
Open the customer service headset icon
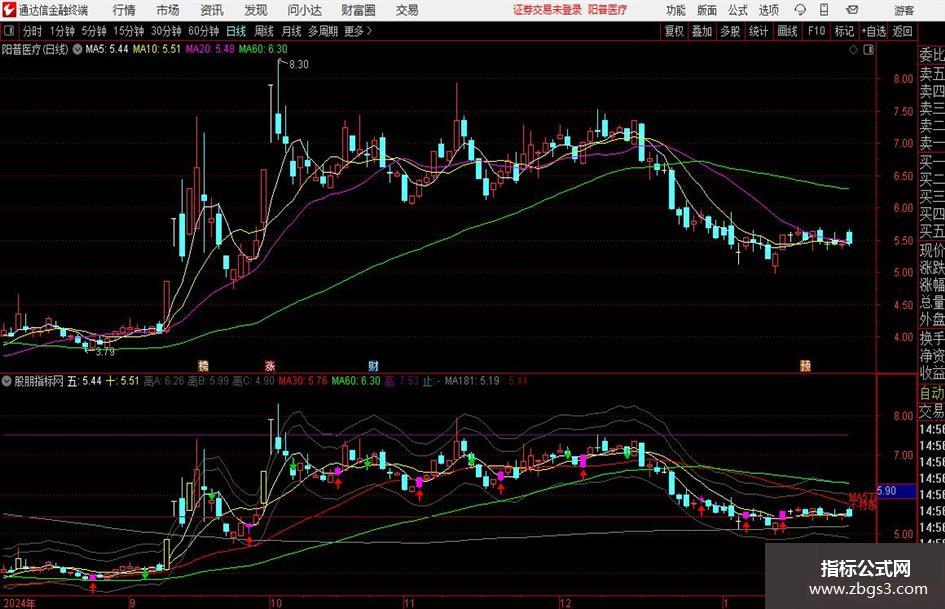pos(800,10)
